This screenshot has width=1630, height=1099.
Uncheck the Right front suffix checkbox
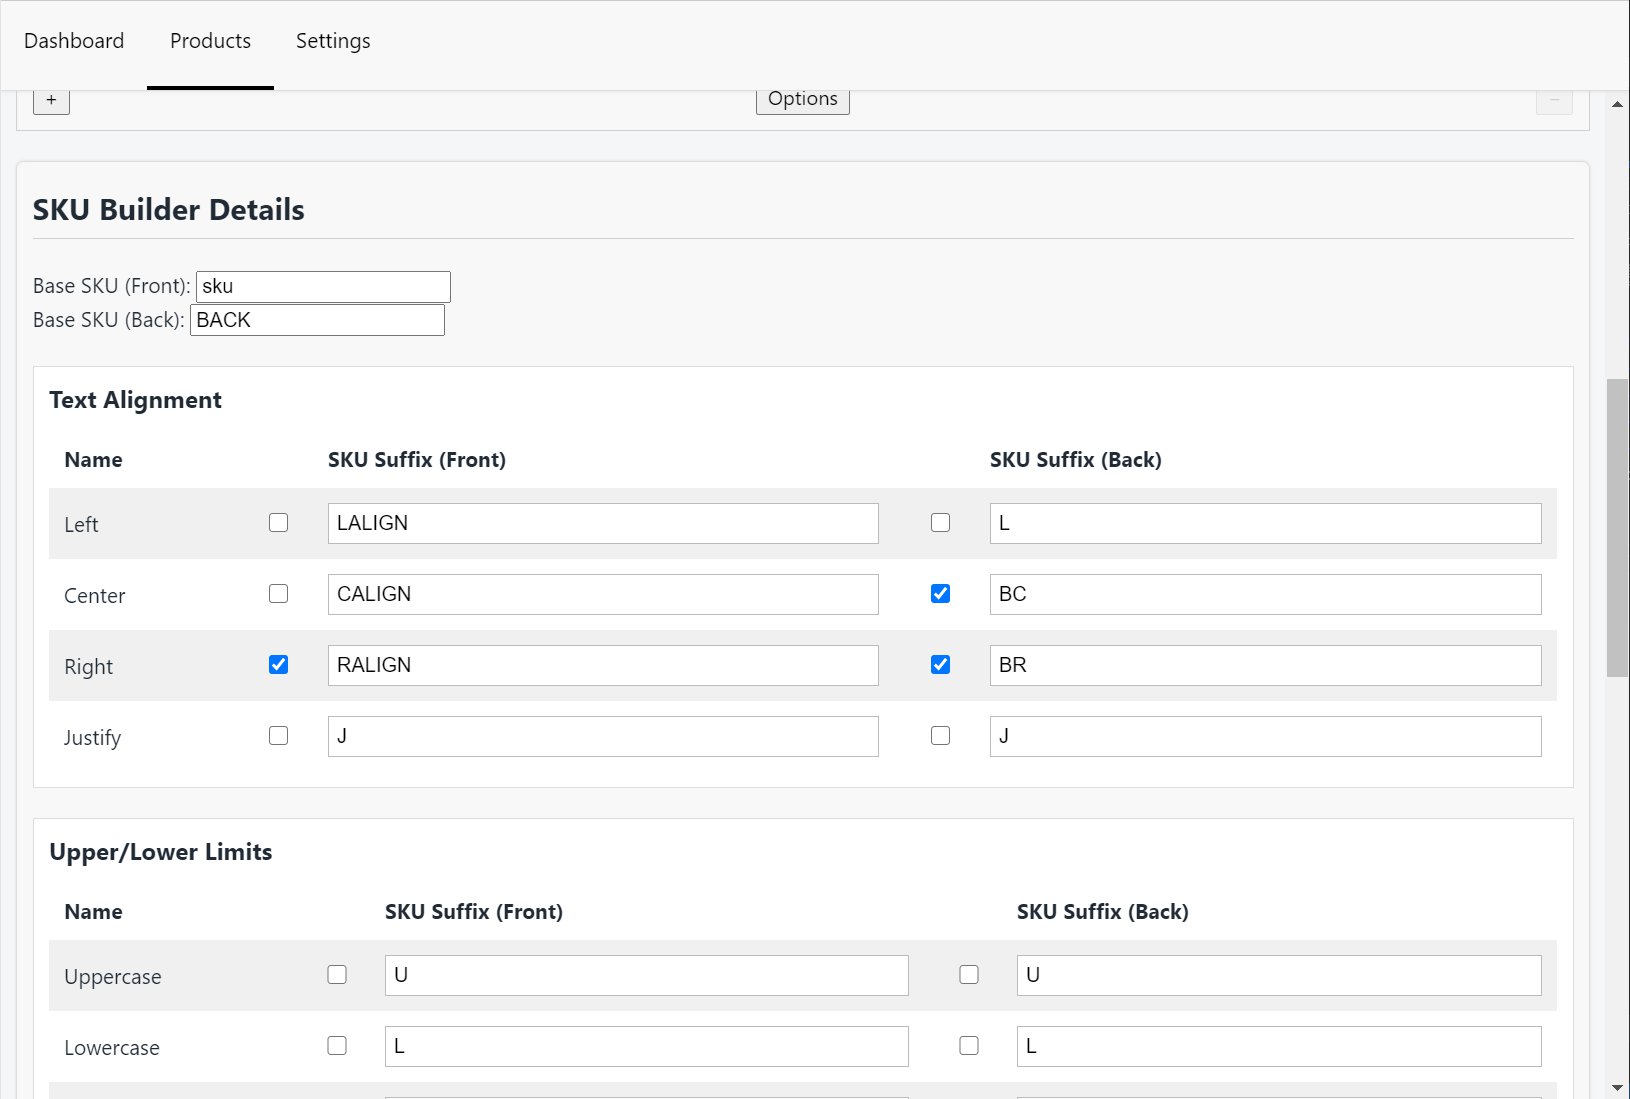click(278, 665)
